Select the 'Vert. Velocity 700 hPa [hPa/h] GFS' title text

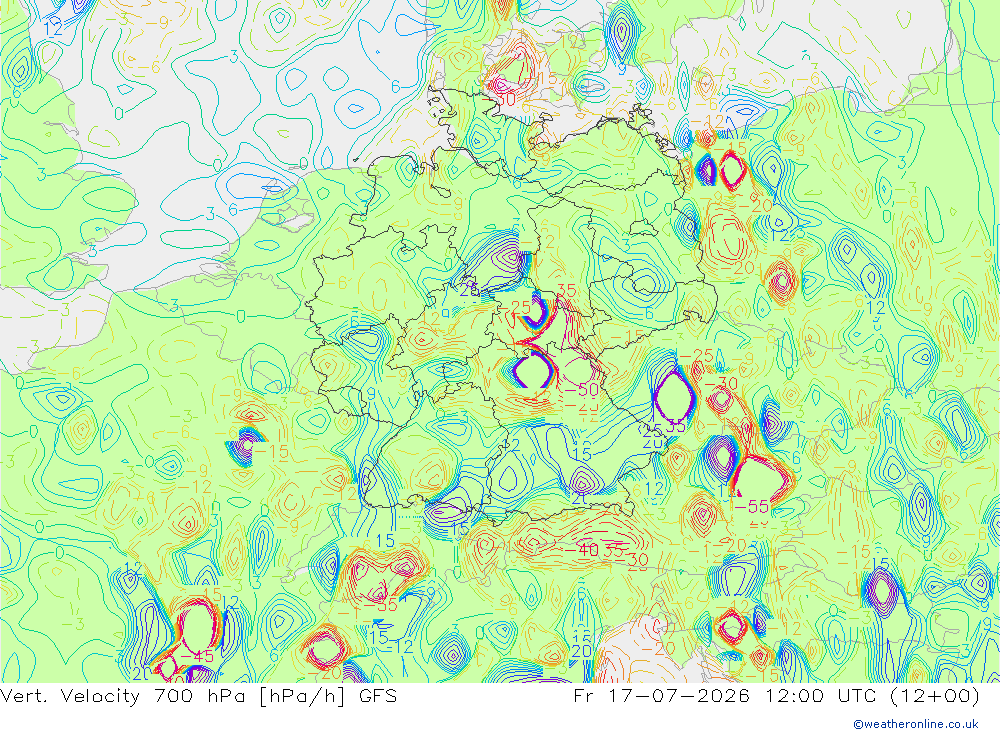pos(198,695)
